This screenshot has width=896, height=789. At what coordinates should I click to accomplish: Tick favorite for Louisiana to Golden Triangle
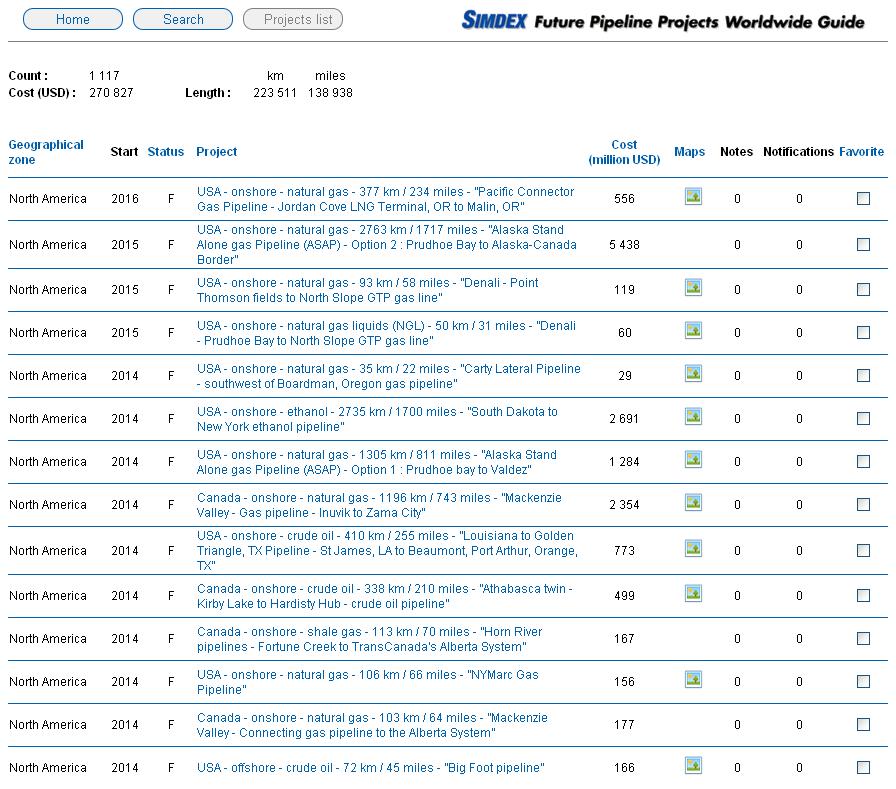pos(863,550)
